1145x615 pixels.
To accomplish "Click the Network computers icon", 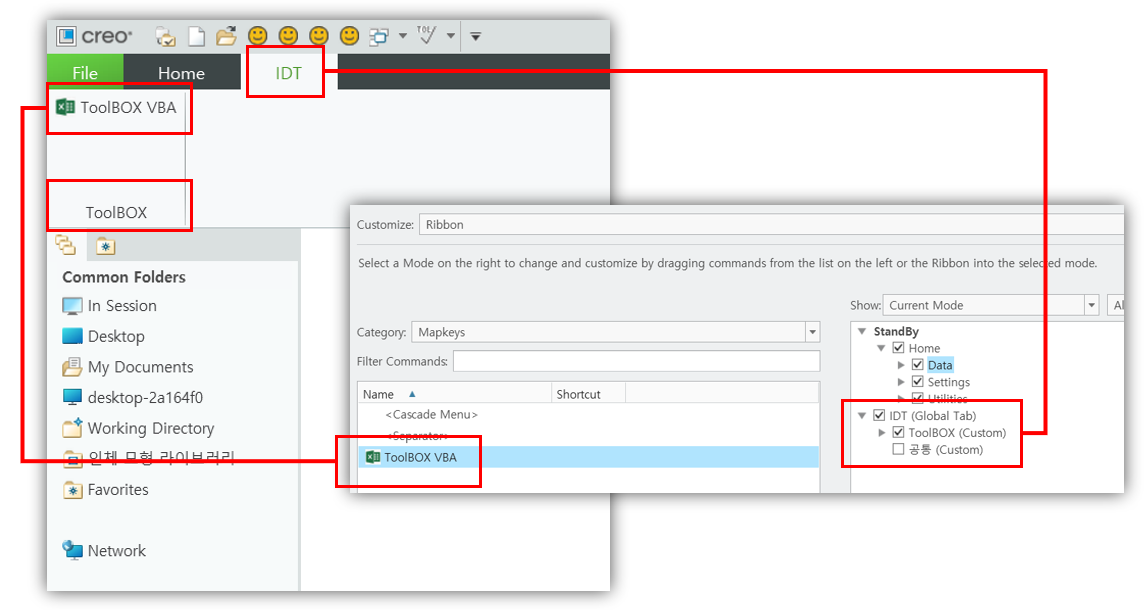I will click(x=72, y=550).
